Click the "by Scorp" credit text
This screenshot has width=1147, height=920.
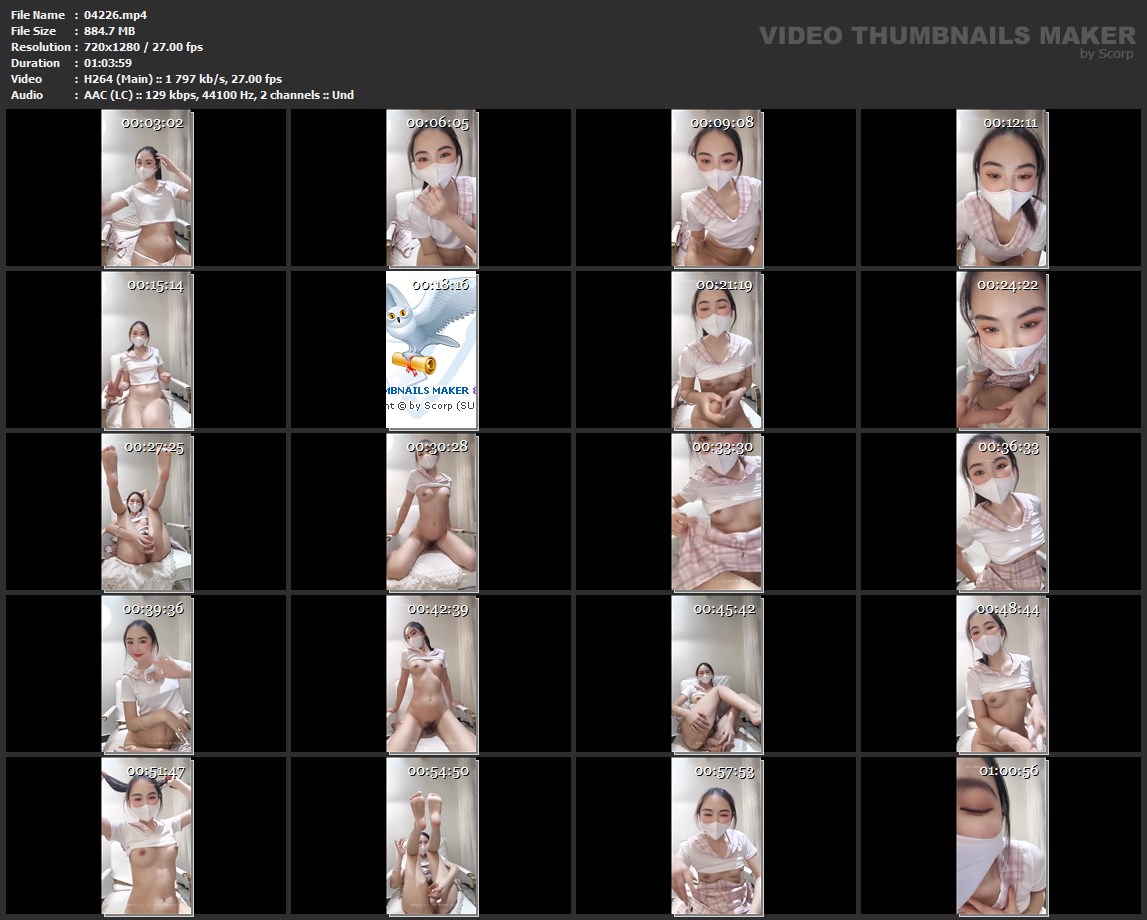click(1107, 54)
